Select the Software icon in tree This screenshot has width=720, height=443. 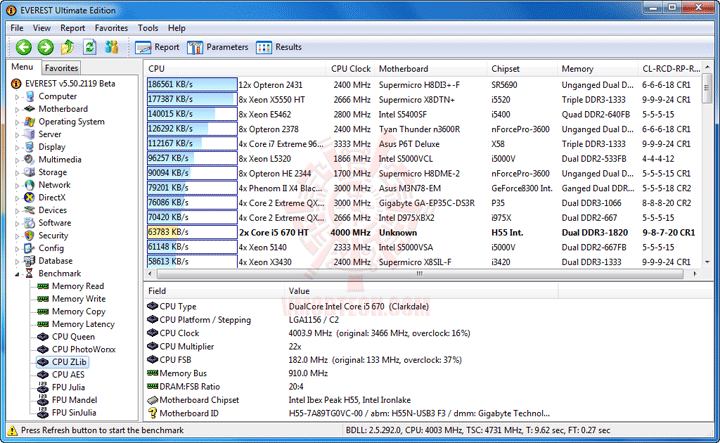(29, 223)
